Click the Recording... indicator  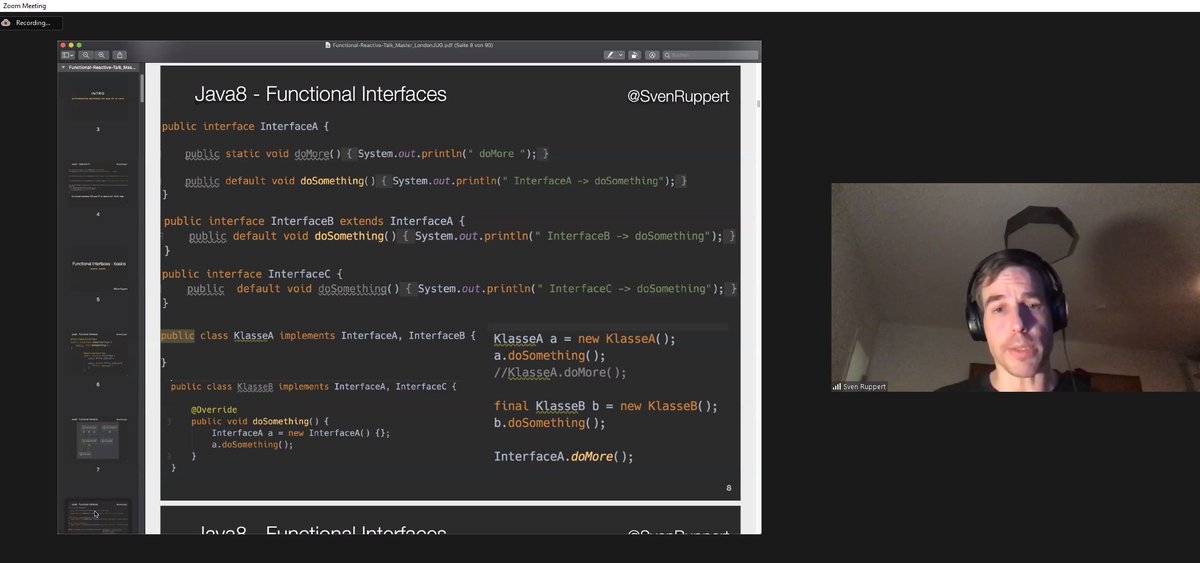pyautogui.click(x=33, y=22)
